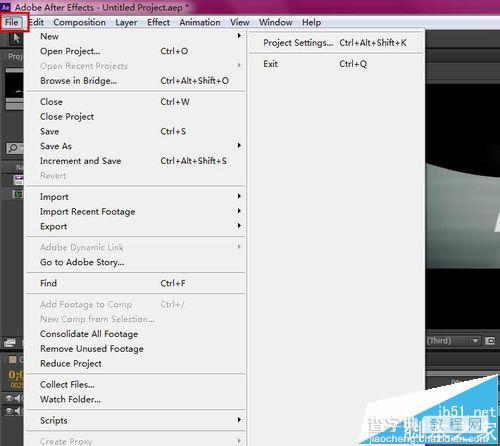Open Project Settings...
This screenshot has width=500, height=446.
click(x=336, y=43)
